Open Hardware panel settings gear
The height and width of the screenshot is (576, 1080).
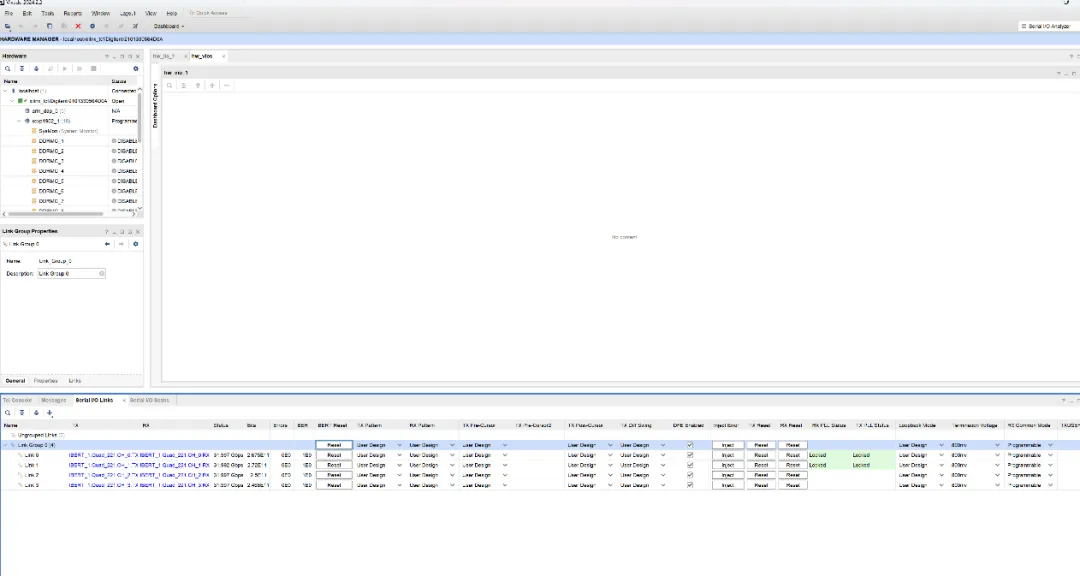136,69
